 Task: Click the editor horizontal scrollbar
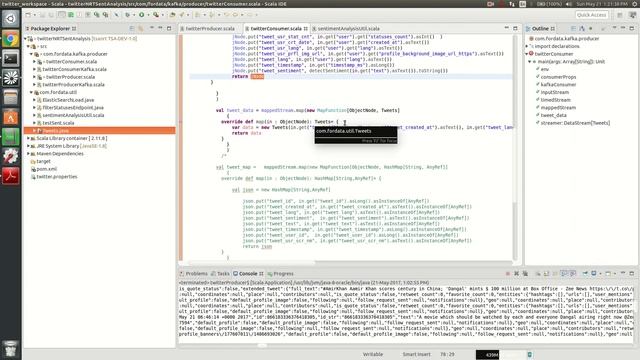(x=252, y=262)
